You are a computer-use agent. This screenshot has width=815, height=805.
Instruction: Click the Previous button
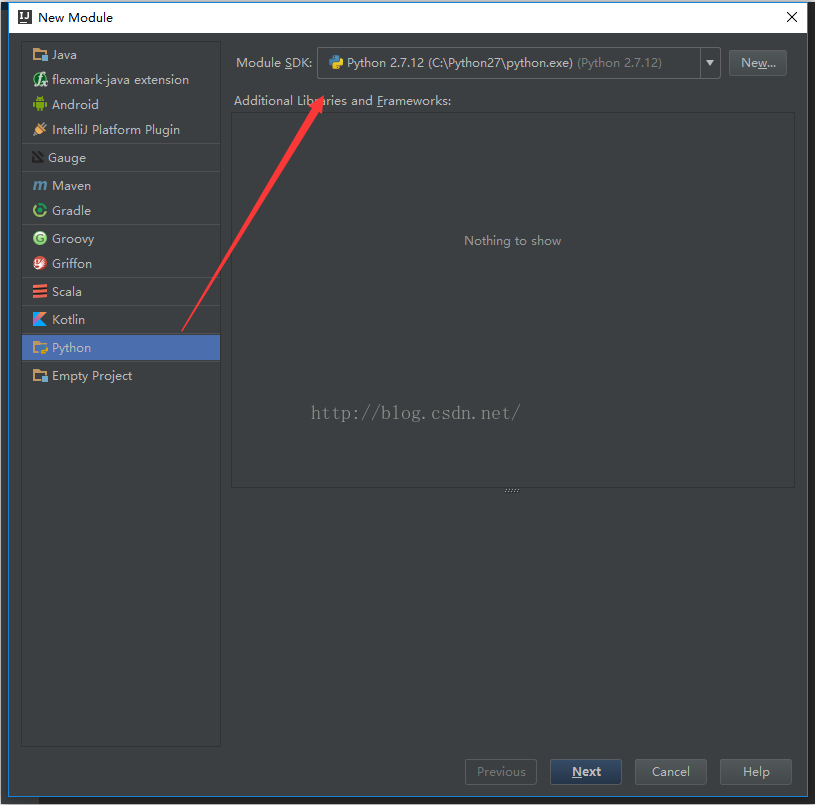(501, 772)
